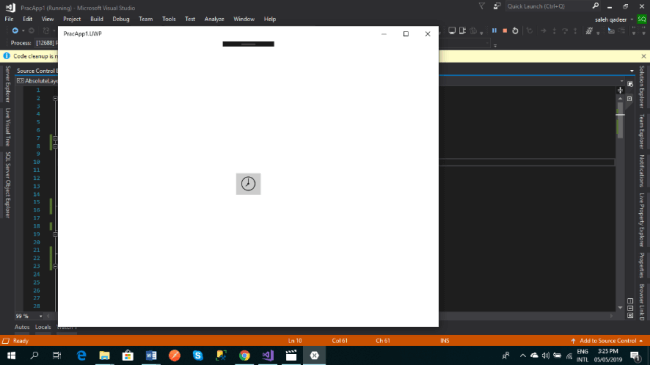Click the Show Next Statement arrow icon
This screenshot has width=650, height=365.
pos(543,31)
